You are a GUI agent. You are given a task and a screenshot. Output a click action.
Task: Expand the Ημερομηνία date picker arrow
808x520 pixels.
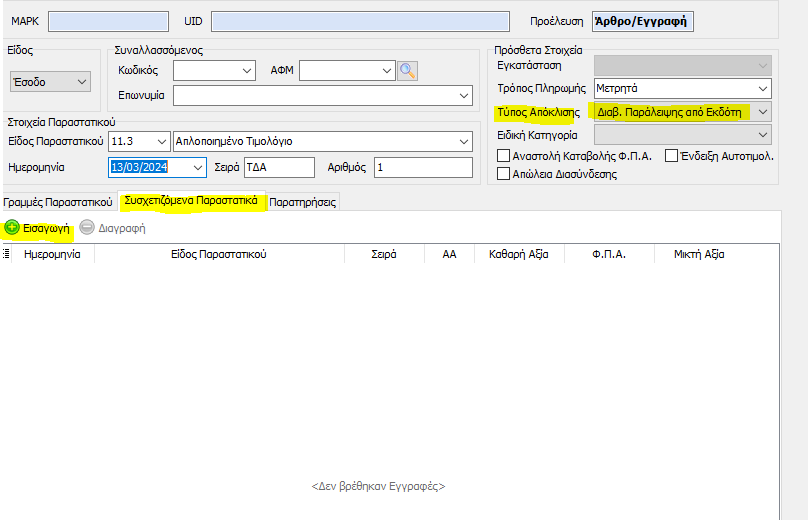click(x=197, y=167)
